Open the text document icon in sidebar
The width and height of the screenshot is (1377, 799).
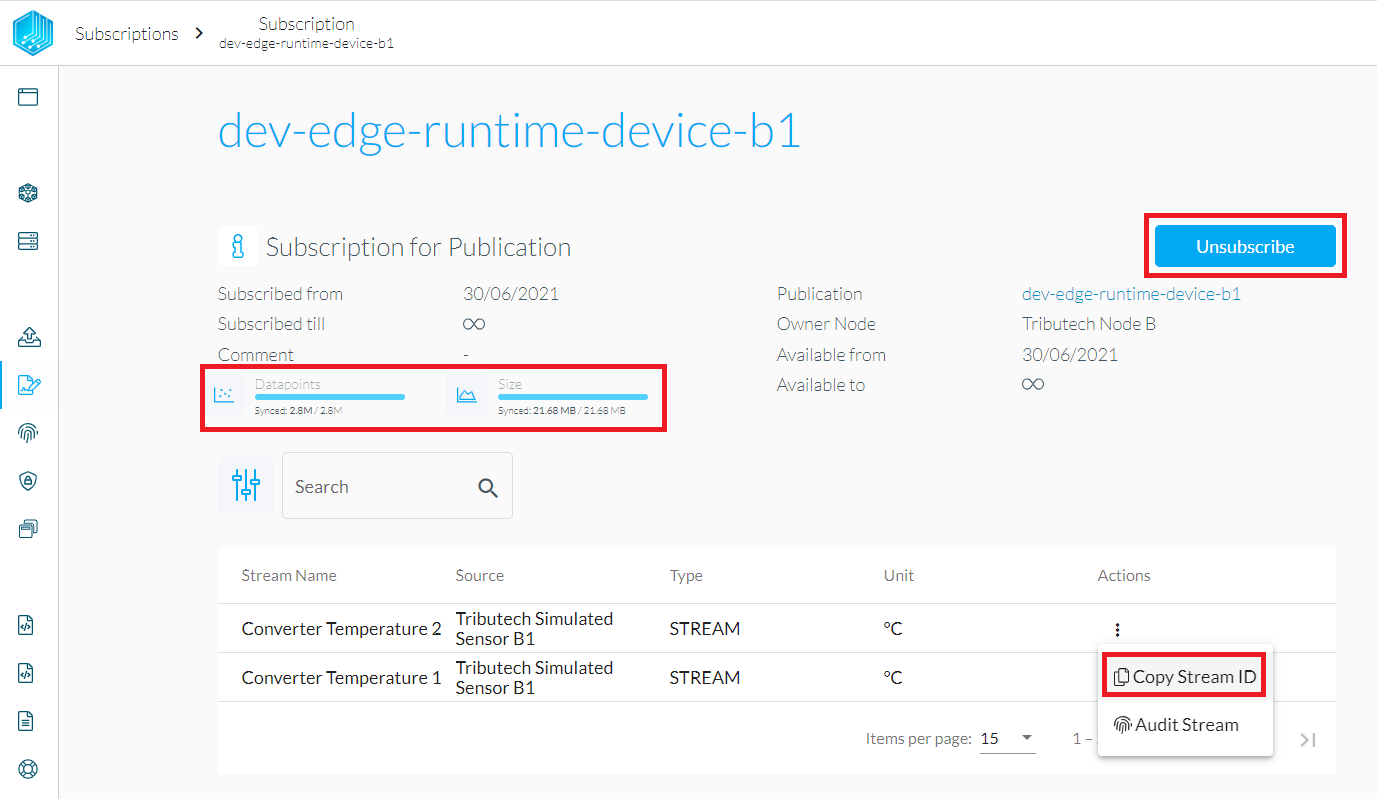click(28, 721)
